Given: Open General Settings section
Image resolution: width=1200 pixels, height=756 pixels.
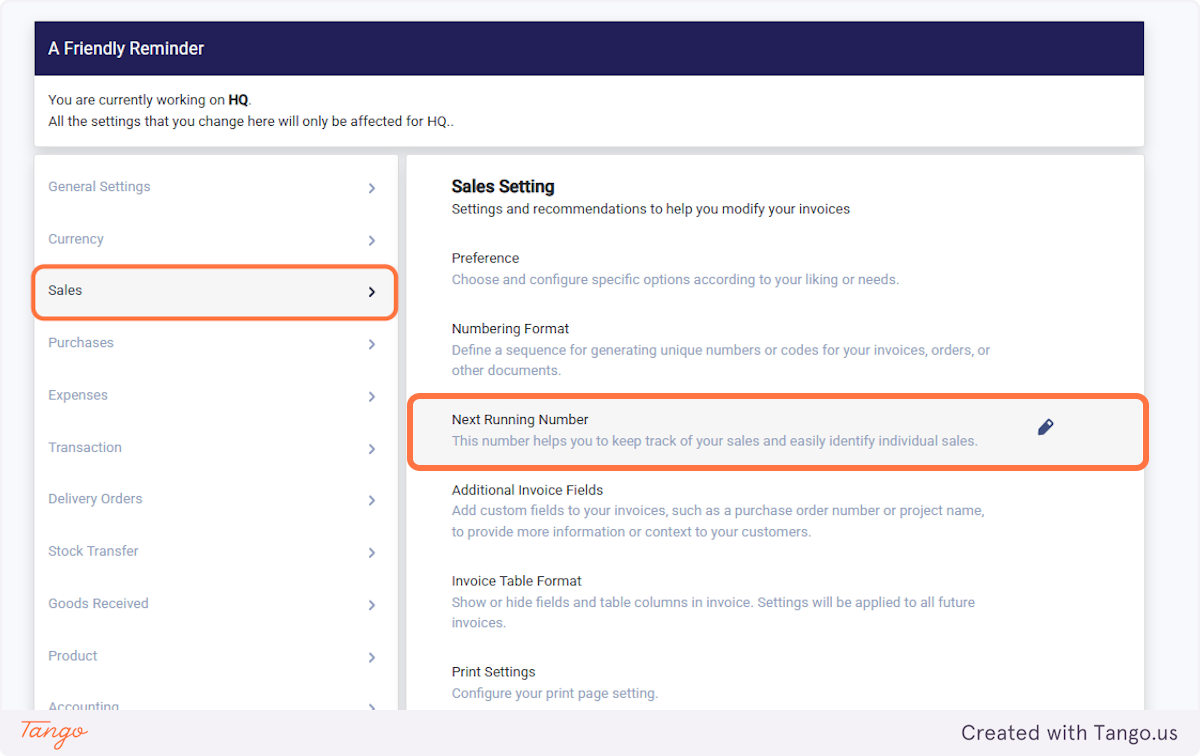Looking at the screenshot, I should (216, 187).
